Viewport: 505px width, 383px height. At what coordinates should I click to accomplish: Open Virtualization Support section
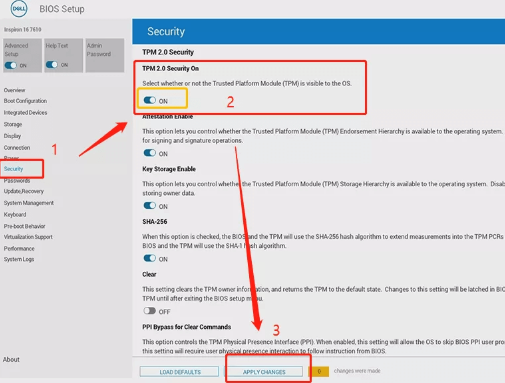(x=28, y=237)
